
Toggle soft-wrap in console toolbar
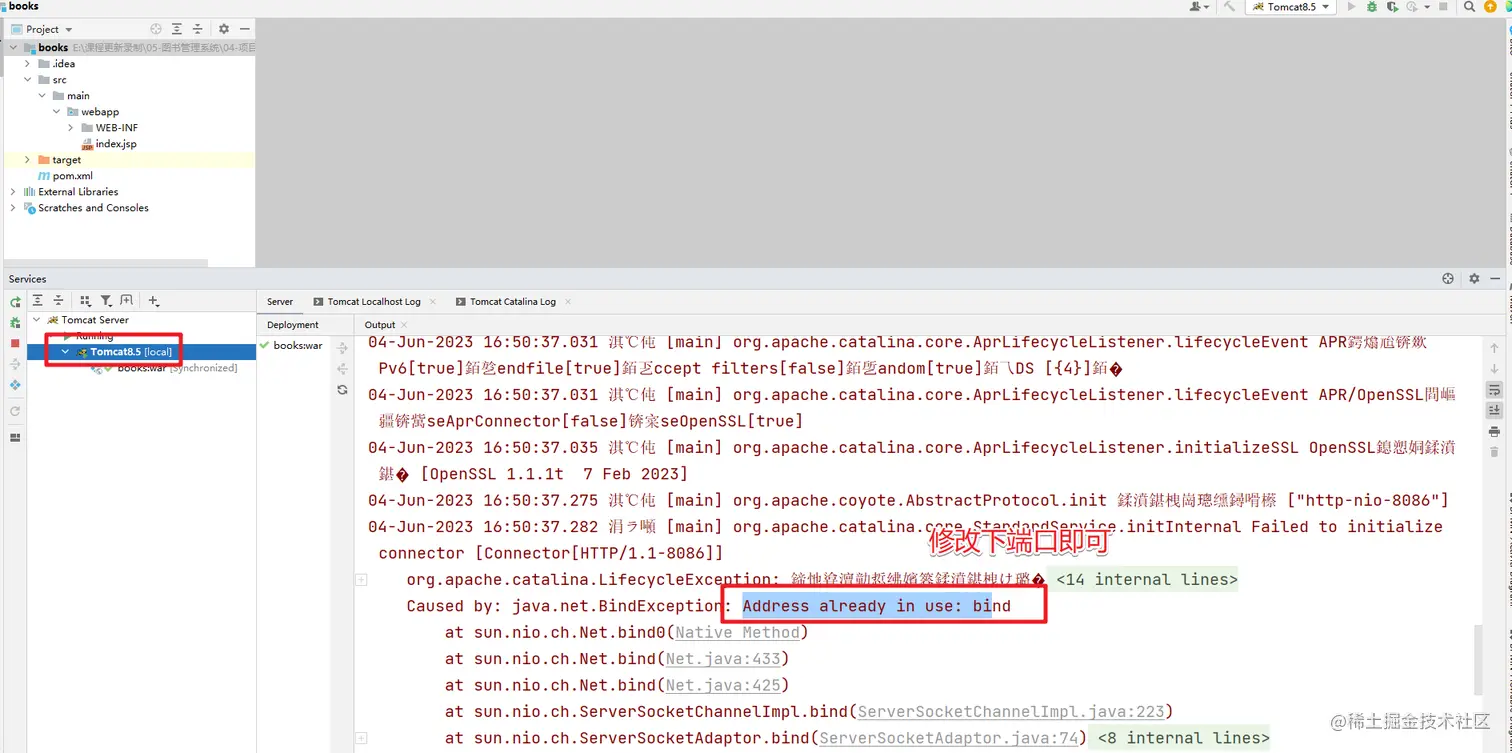click(x=1494, y=389)
